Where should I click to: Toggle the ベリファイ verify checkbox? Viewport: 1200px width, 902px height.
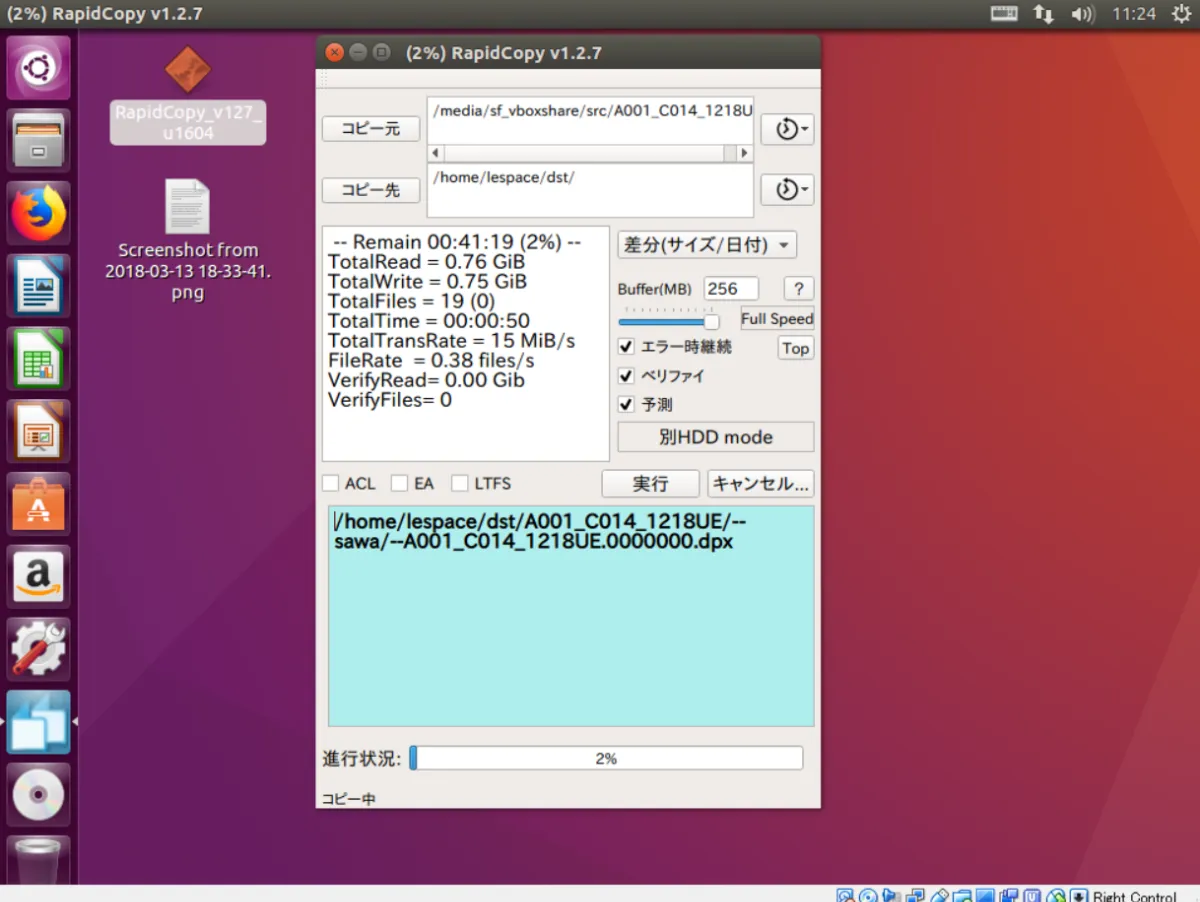[x=627, y=376]
